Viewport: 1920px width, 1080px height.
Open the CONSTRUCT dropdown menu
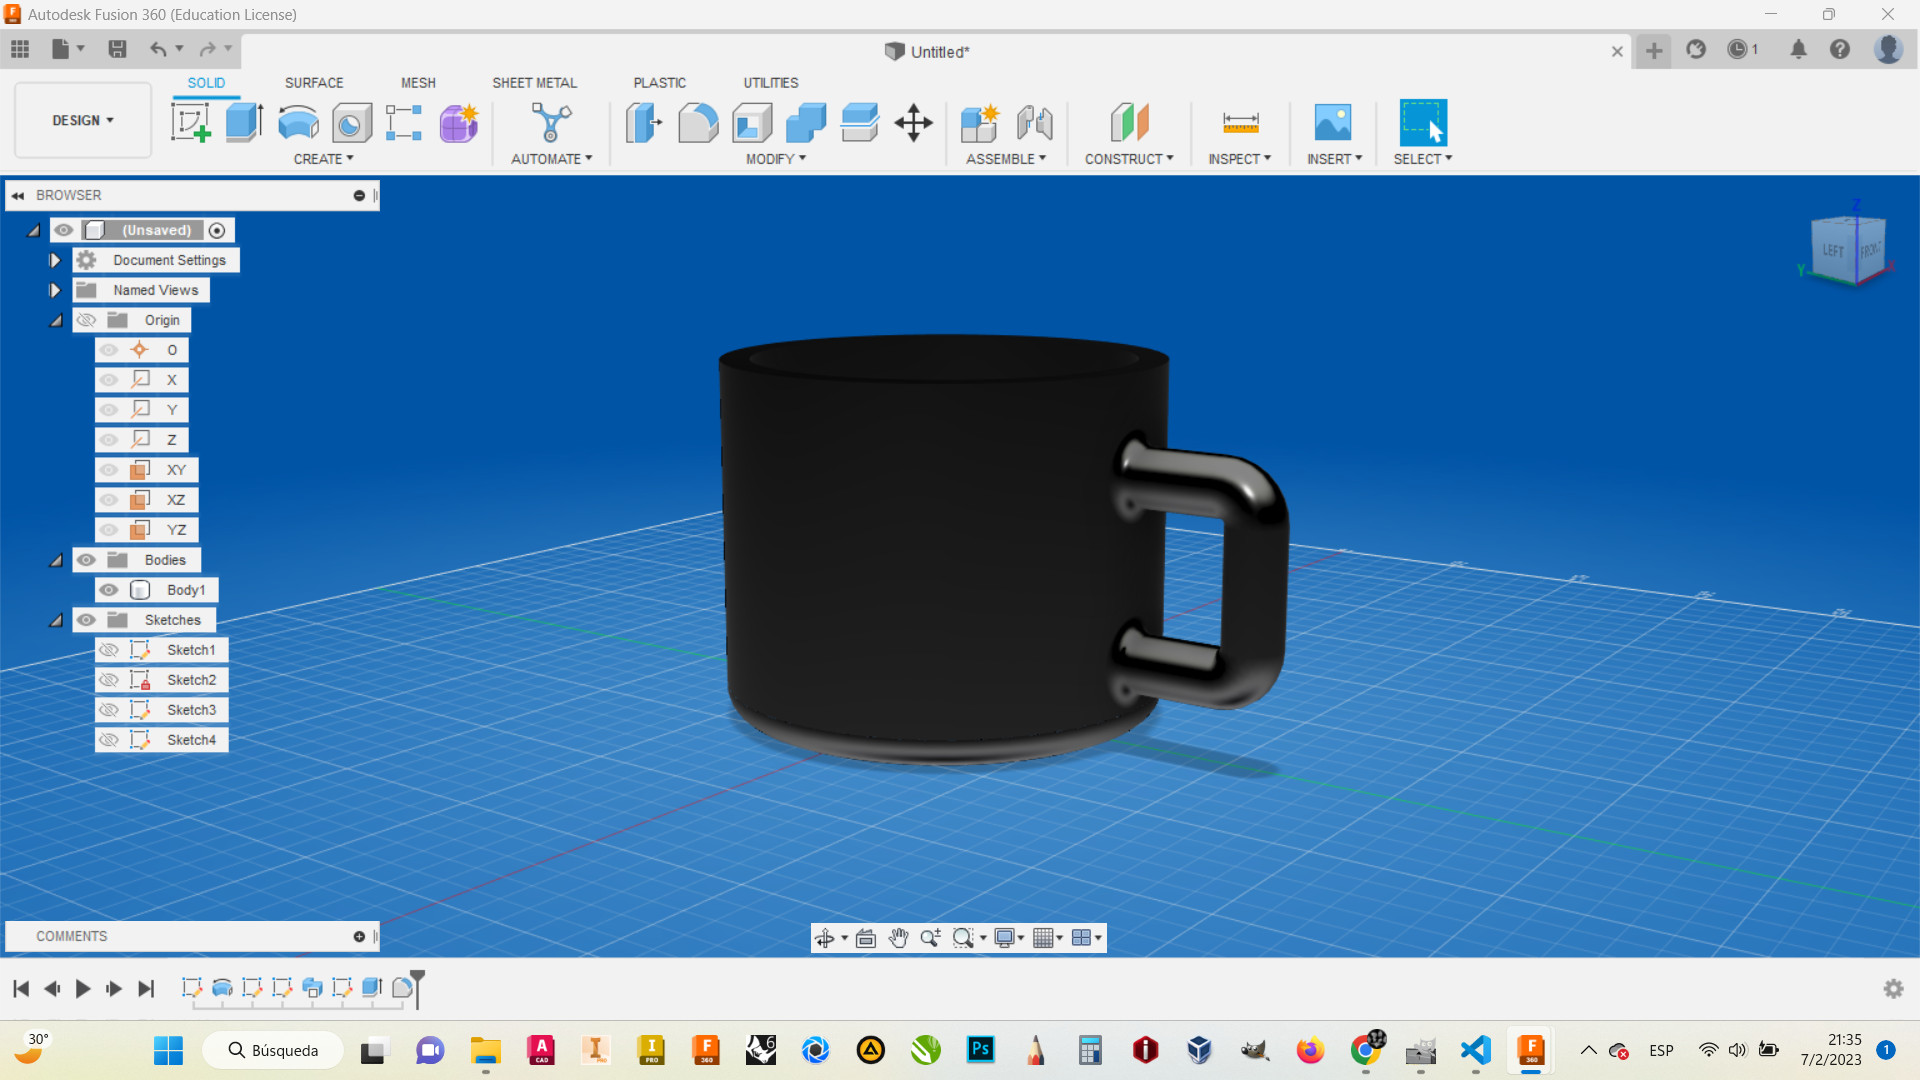(x=1129, y=159)
